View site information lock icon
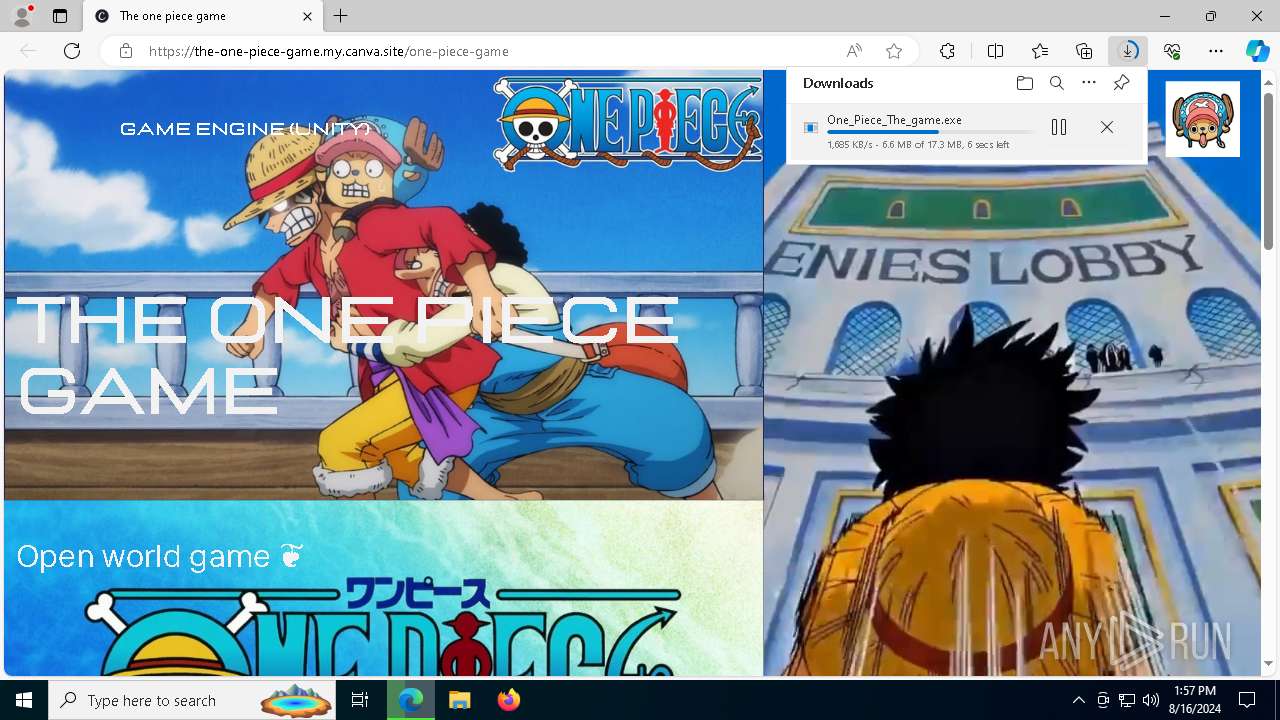Screen dimensions: 1280x720 pos(125,51)
